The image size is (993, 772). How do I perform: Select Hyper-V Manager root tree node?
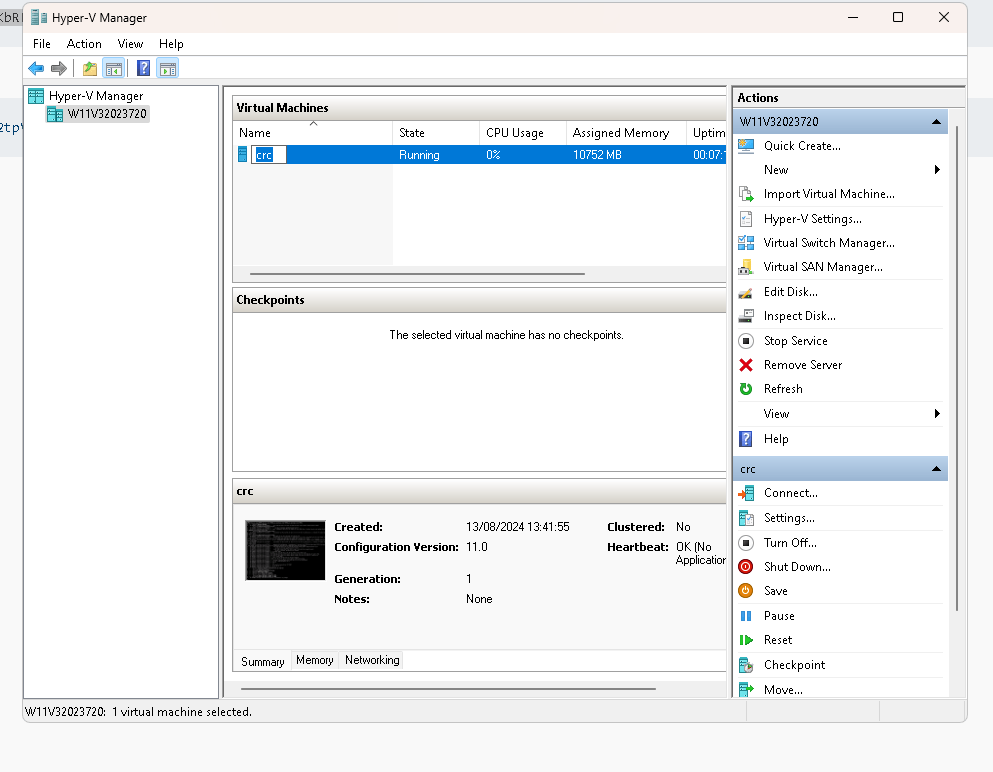(87, 96)
